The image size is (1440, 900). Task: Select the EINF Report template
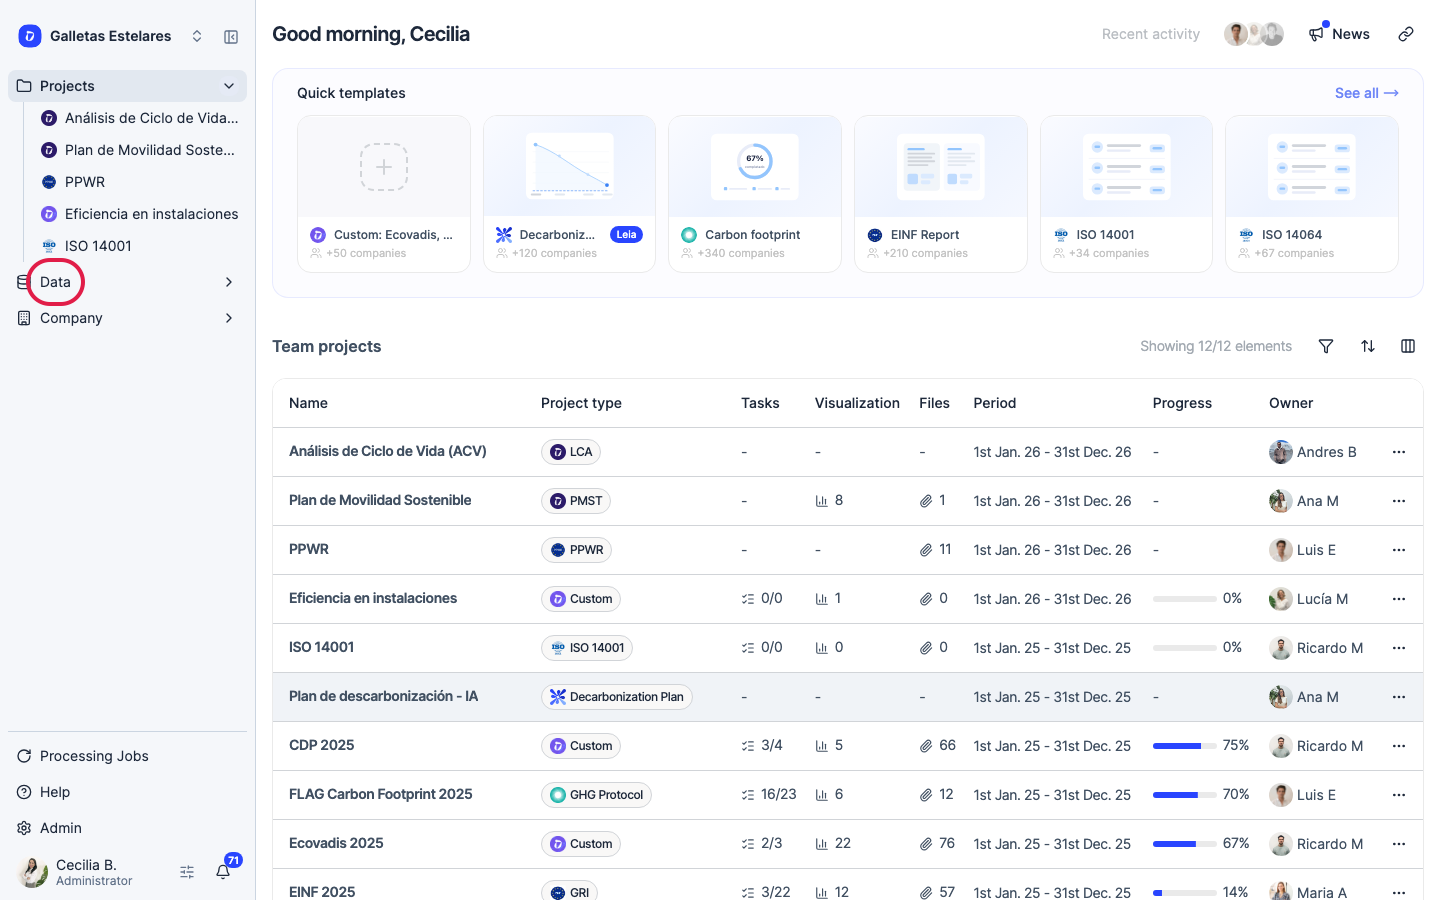(941, 194)
